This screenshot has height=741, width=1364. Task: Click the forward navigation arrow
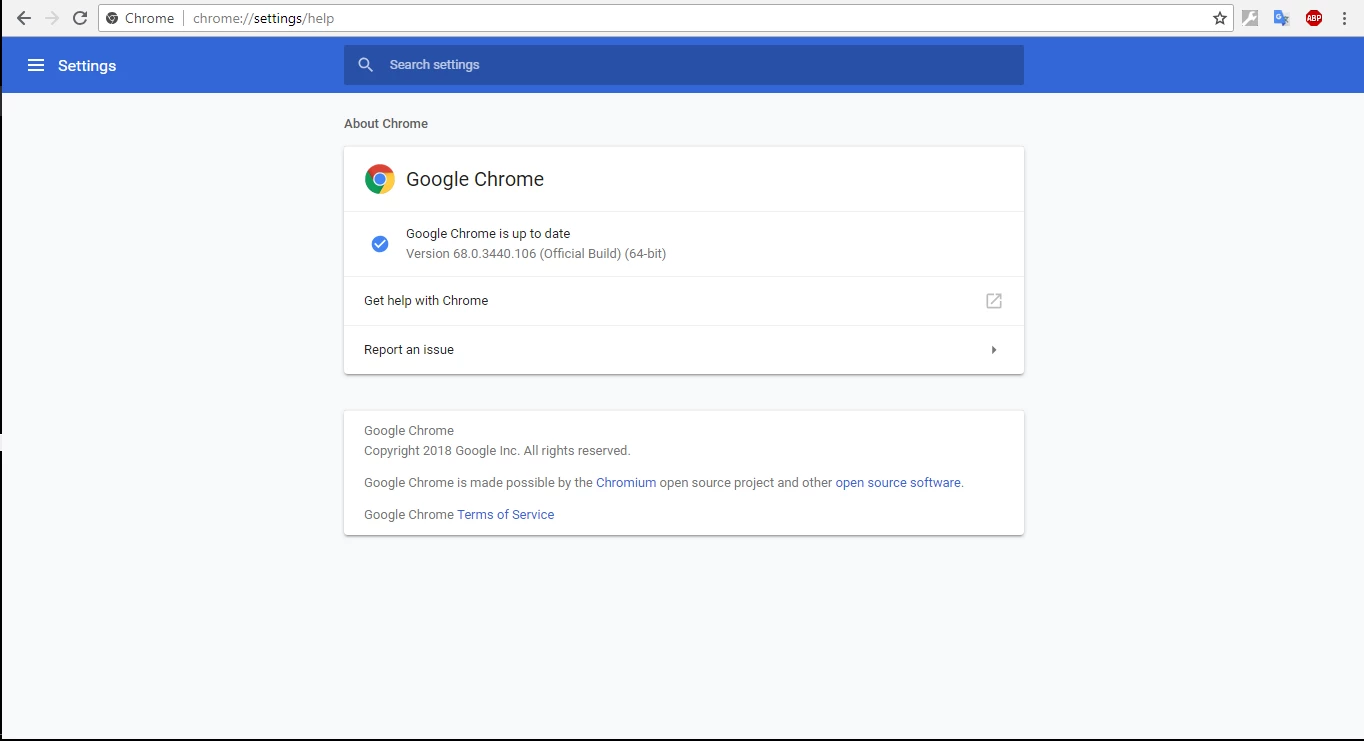tap(52, 18)
